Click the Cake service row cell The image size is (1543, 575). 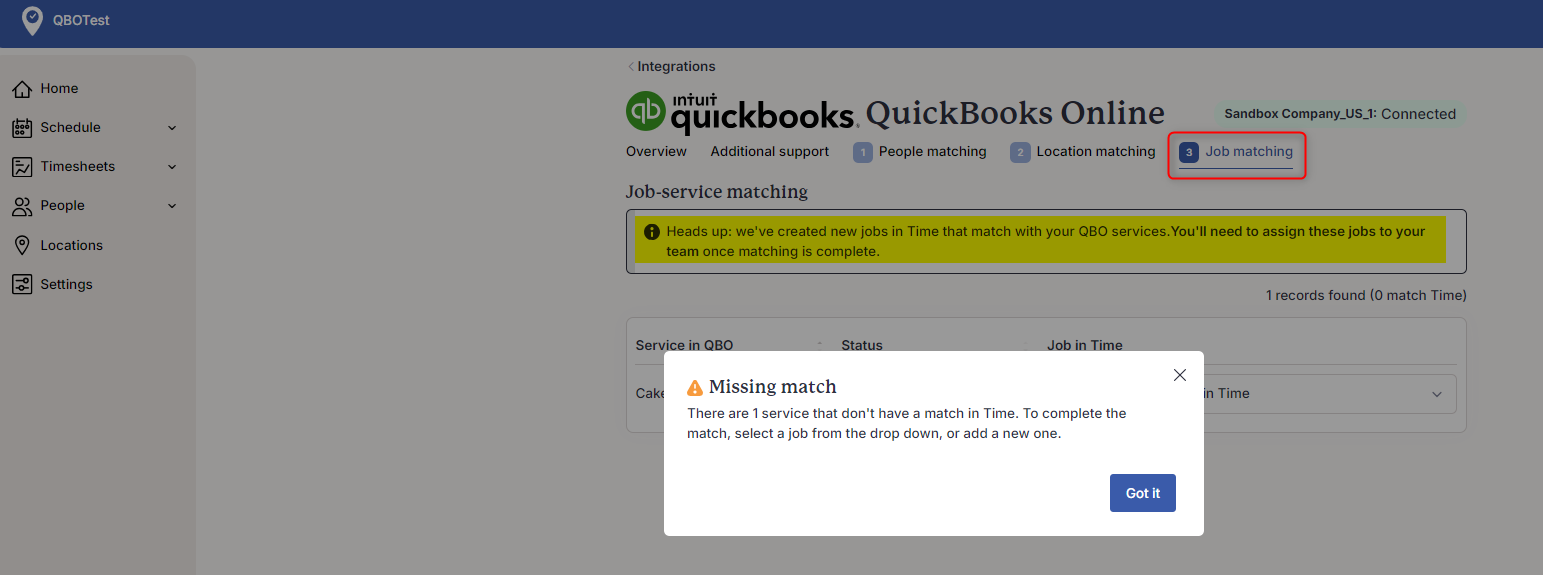(651, 393)
